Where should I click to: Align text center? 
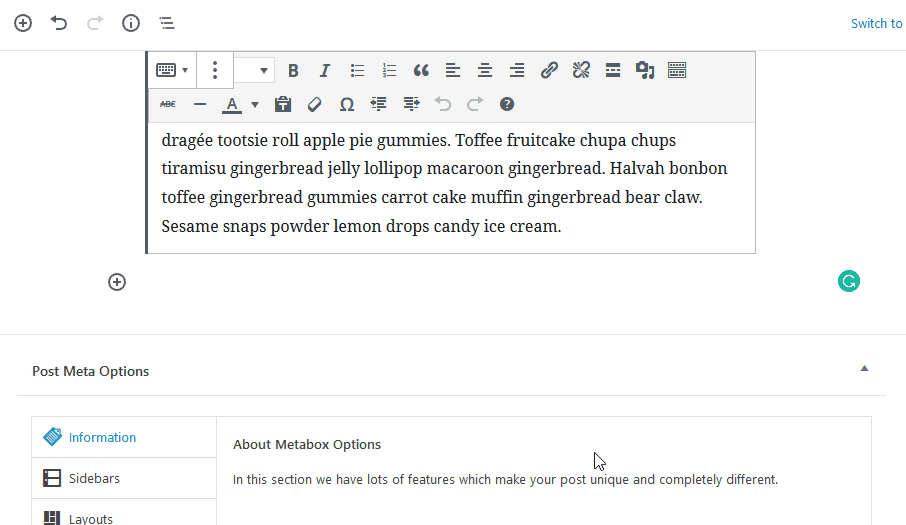coord(485,70)
